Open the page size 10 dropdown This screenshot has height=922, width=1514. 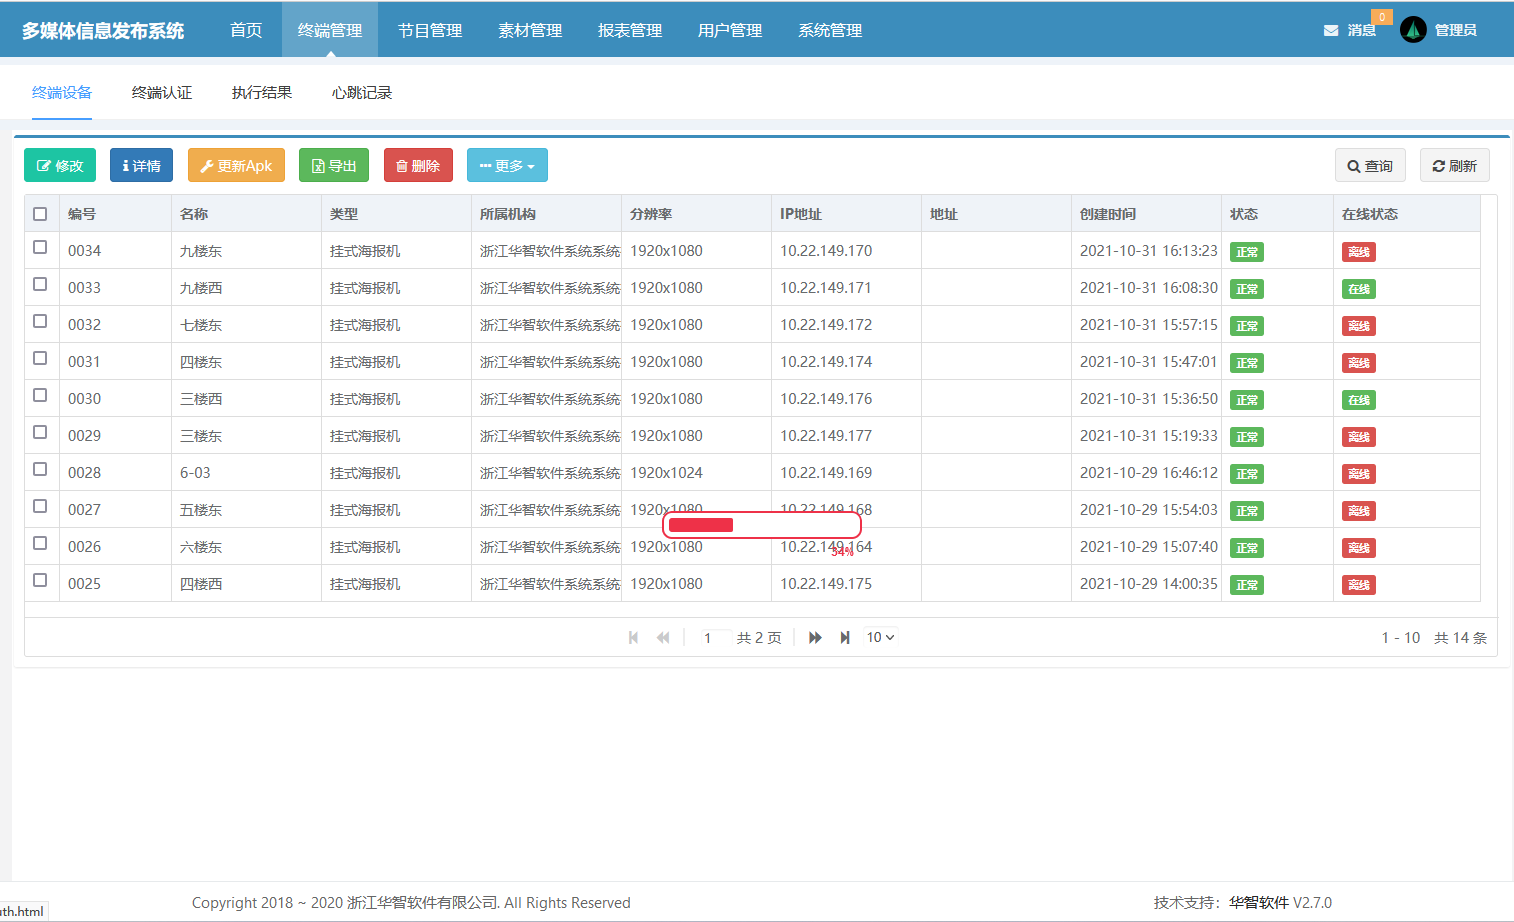880,637
